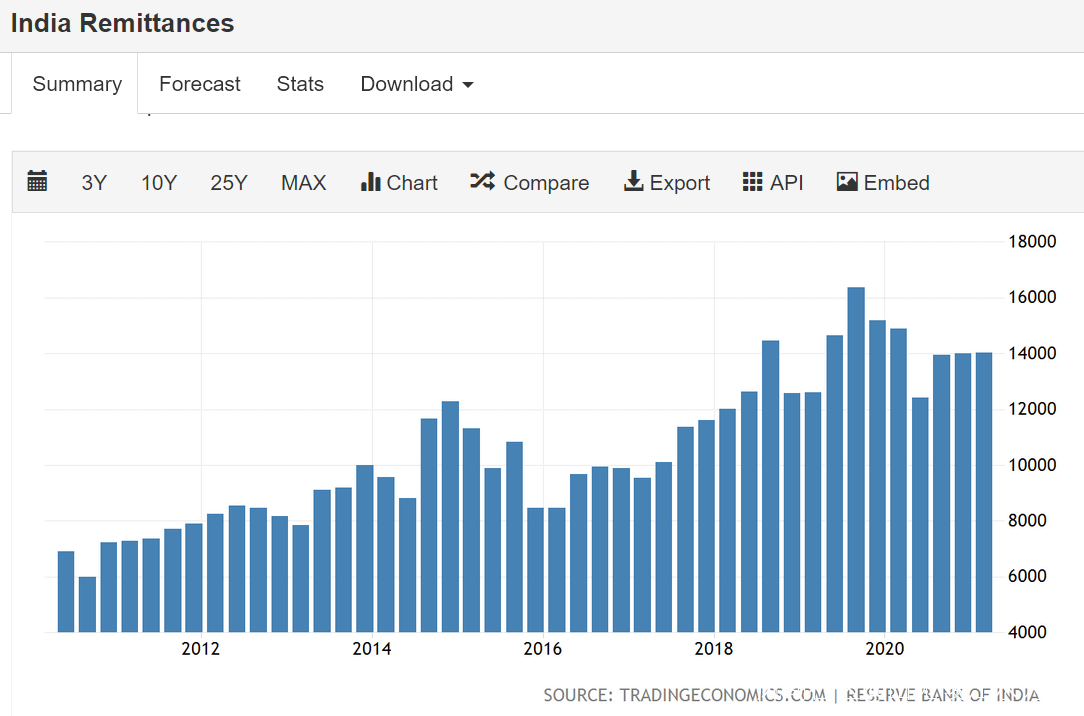Open the Forecast tab
Screen dimensions: 1084x716
tap(199, 84)
